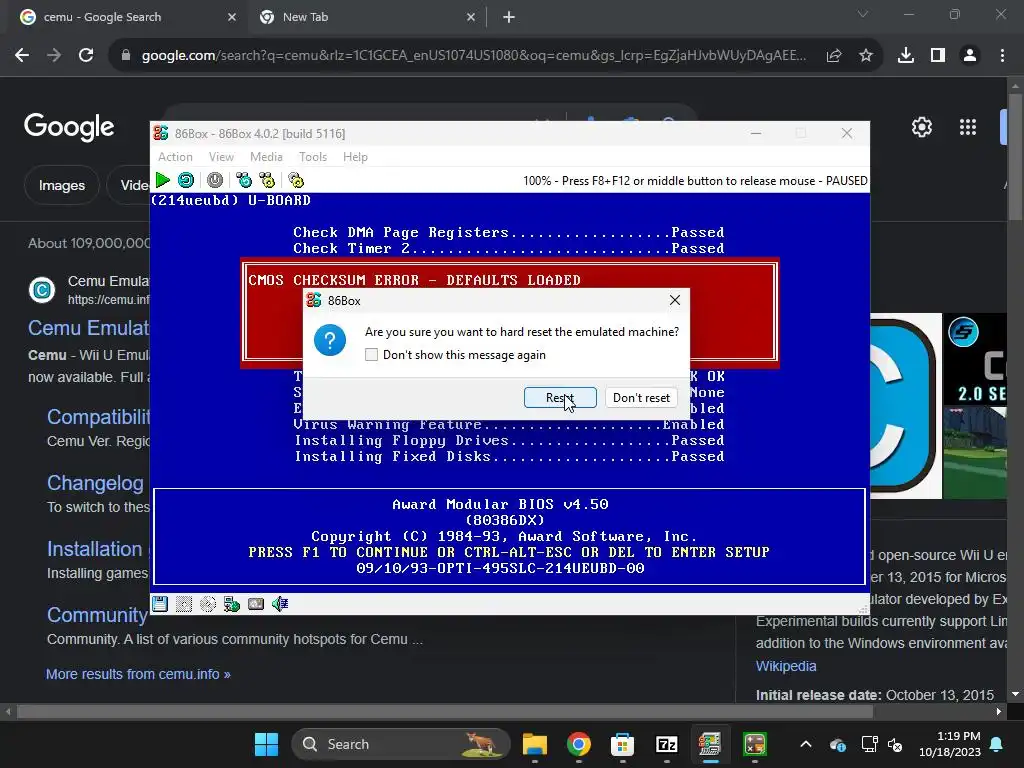Open the Chrome icon on the taskbar

click(579, 744)
